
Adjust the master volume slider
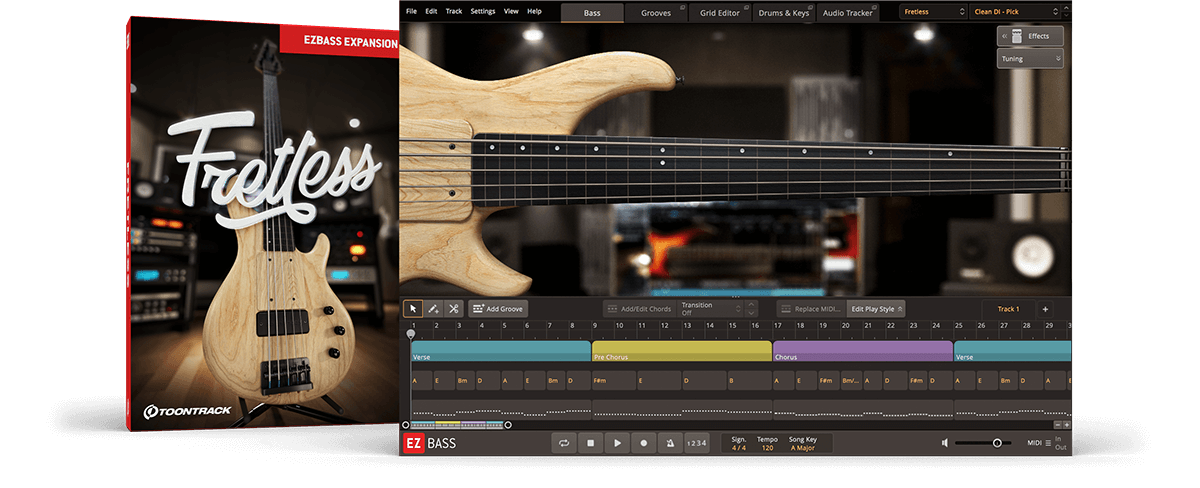point(985,443)
